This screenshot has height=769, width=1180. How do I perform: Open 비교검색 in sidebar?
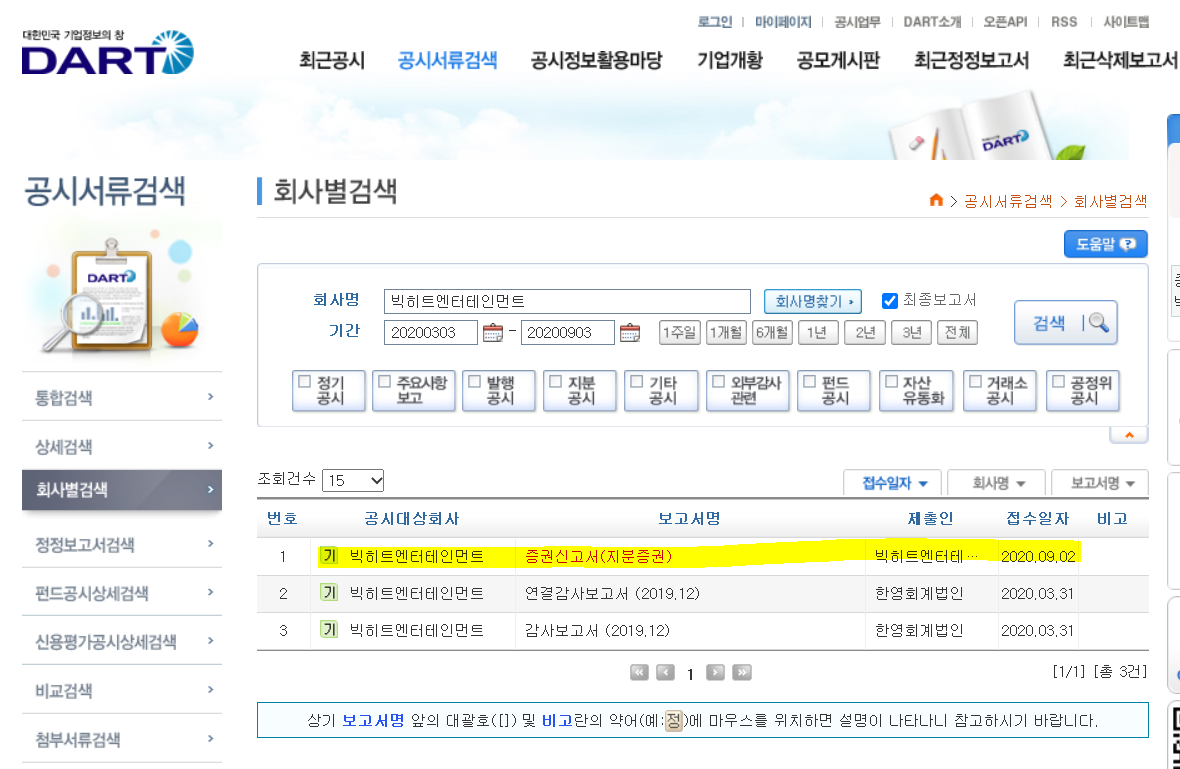122,691
